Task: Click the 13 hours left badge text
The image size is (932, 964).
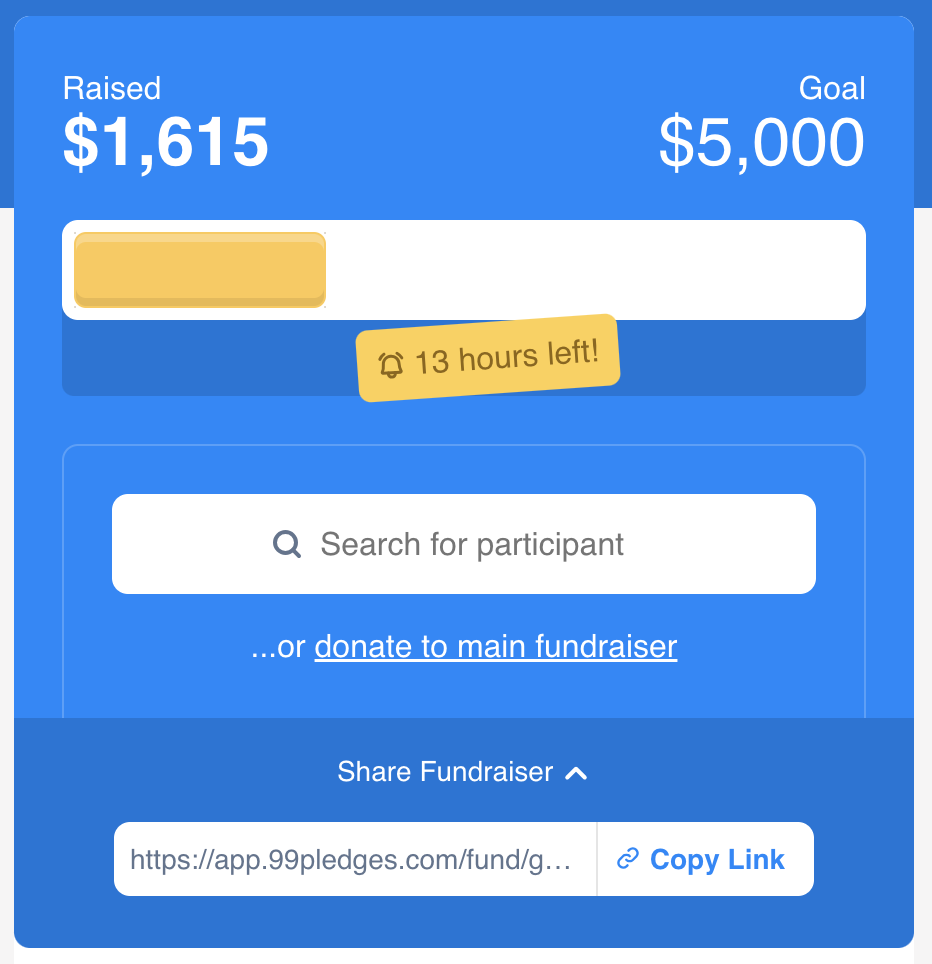Action: pyautogui.click(x=506, y=358)
